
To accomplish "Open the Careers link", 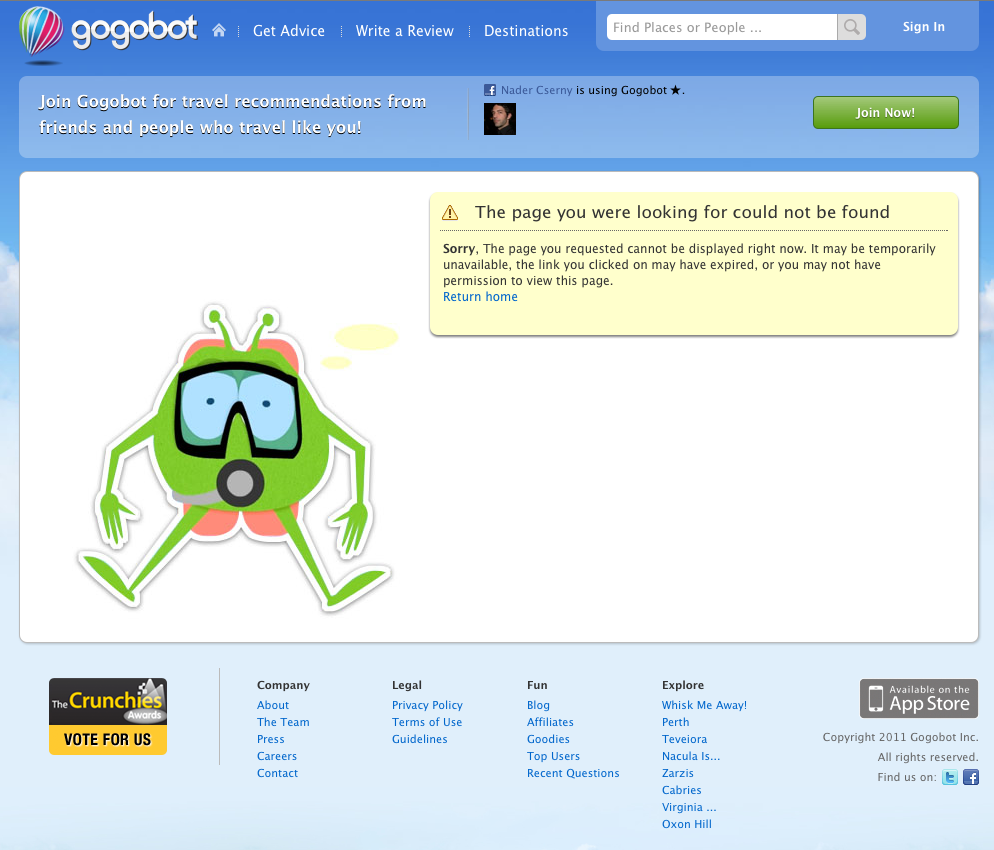I will coord(276,756).
